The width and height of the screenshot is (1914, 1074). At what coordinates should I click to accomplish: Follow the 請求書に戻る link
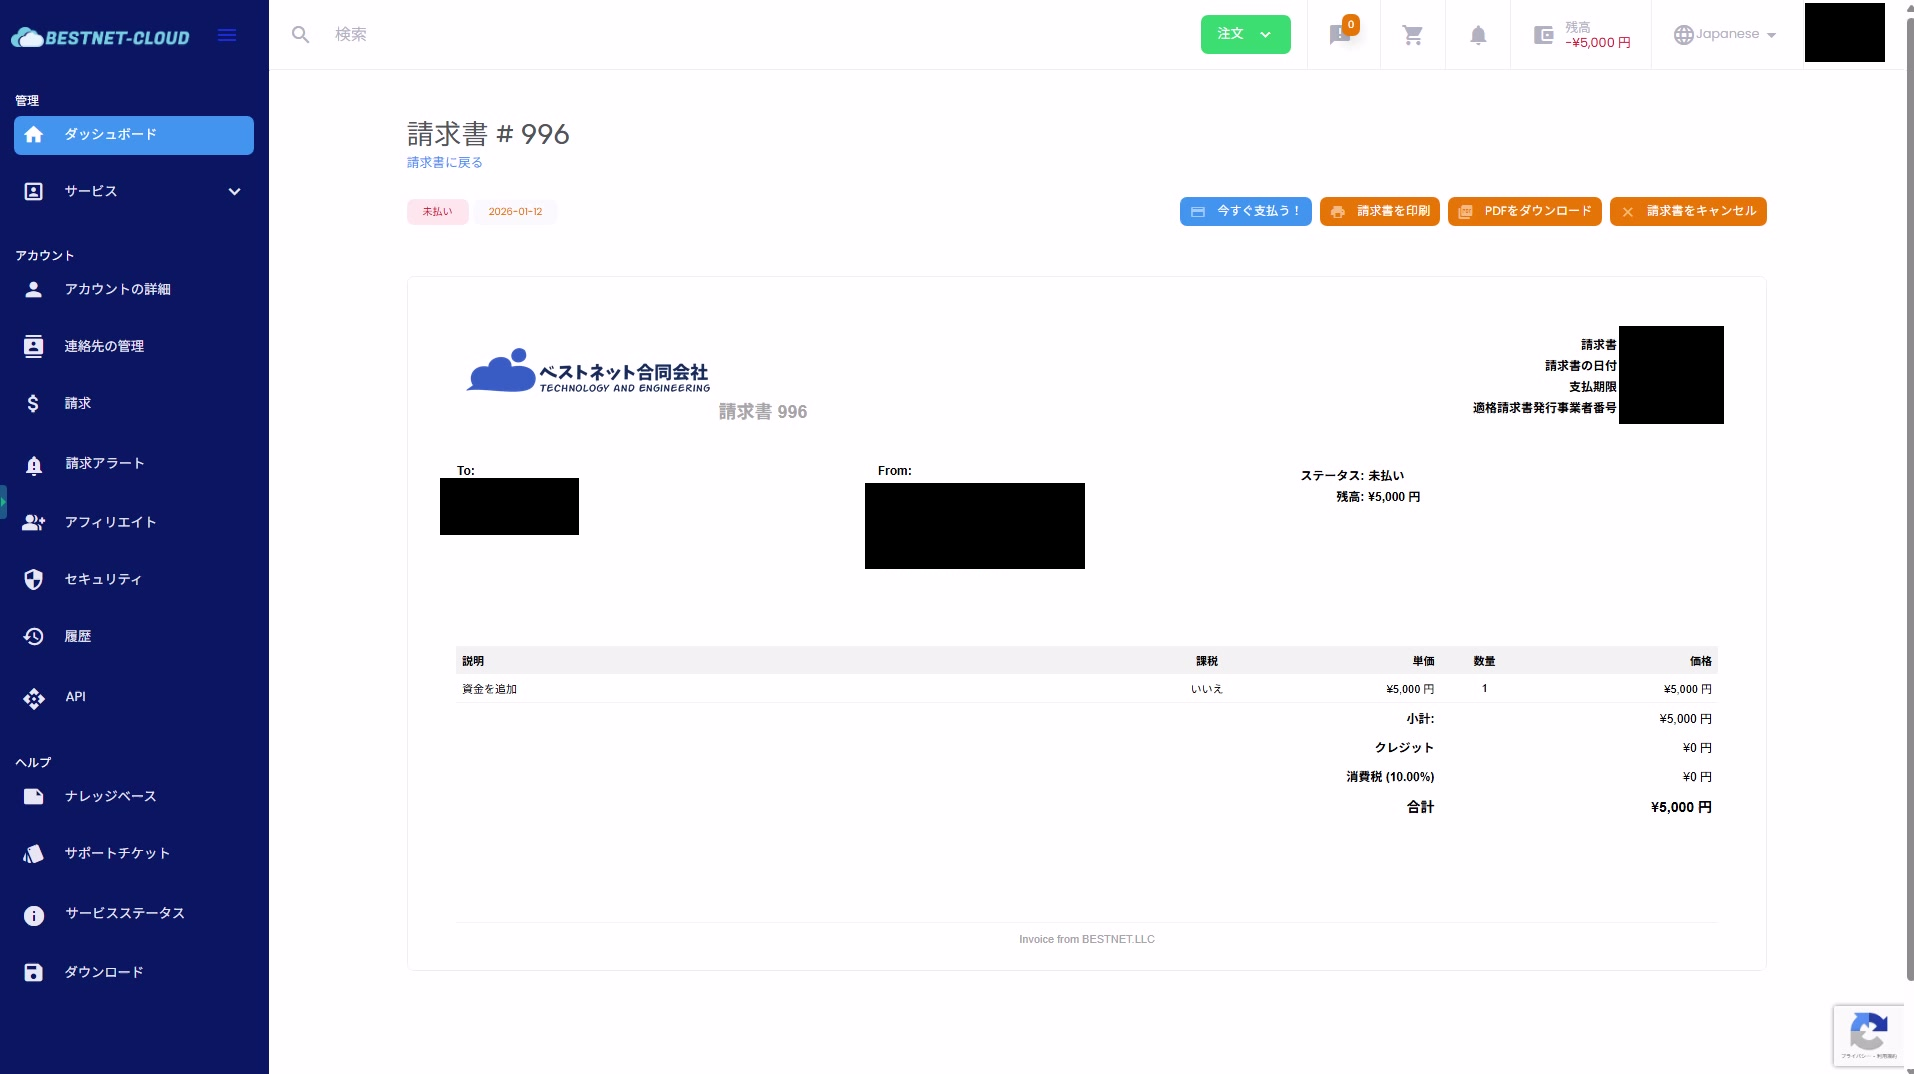[x=444, y=162]
